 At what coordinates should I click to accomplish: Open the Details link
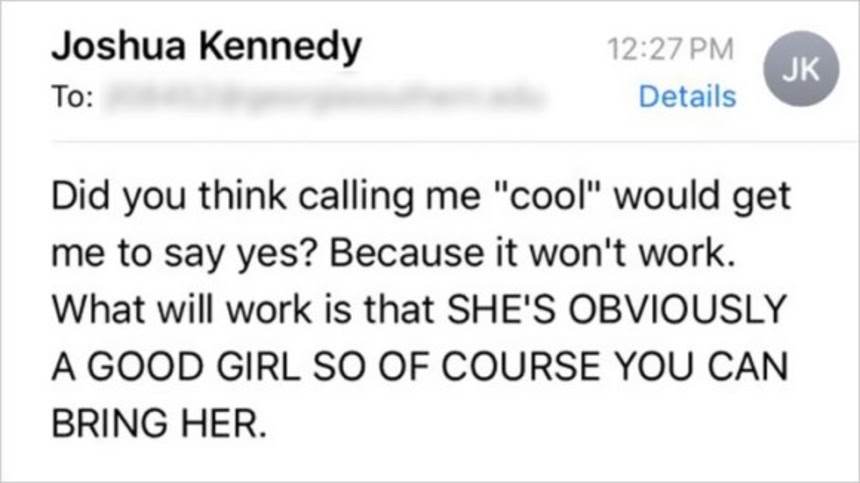pyautogui.click(x=686, y=97)
